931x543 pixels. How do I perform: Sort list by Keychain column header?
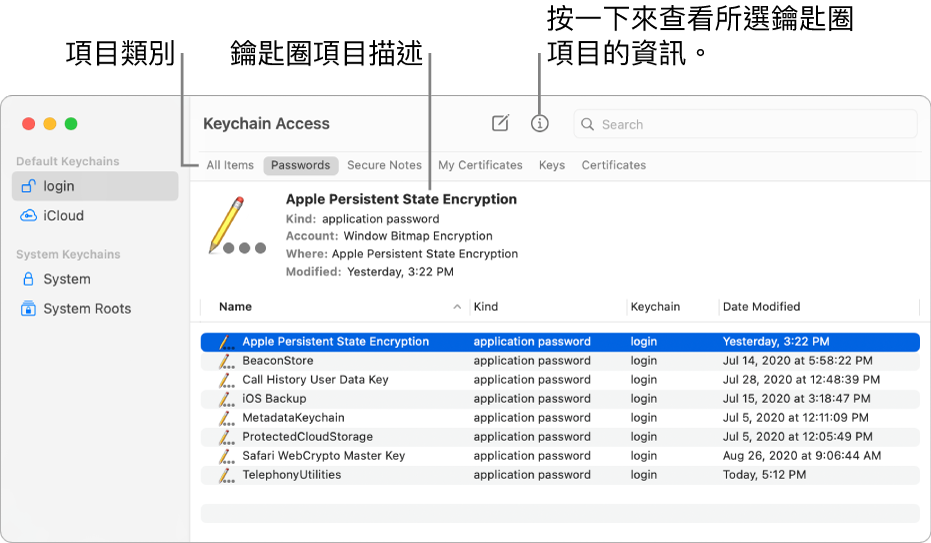point(655,307)
